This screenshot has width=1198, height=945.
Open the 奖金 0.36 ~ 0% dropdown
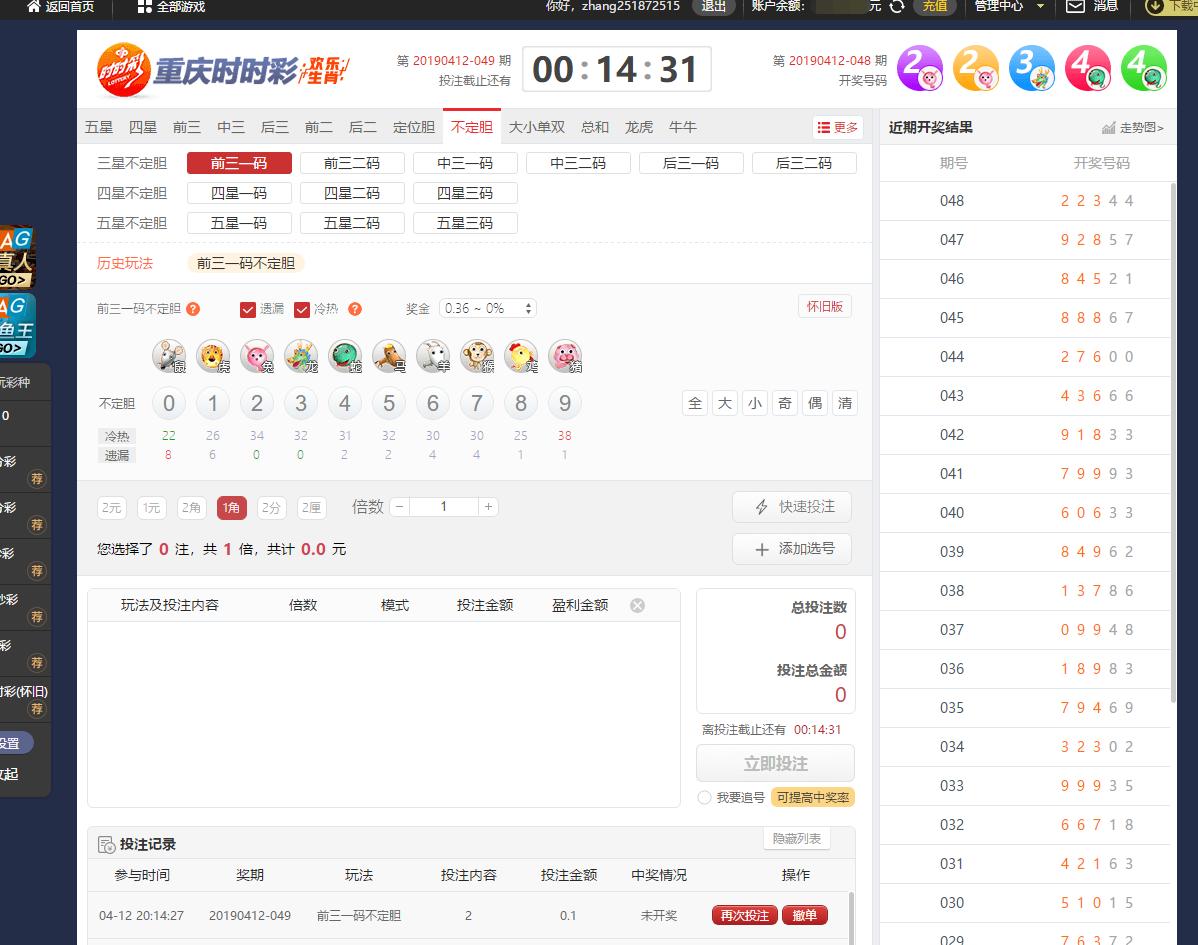tap(488, 308)
